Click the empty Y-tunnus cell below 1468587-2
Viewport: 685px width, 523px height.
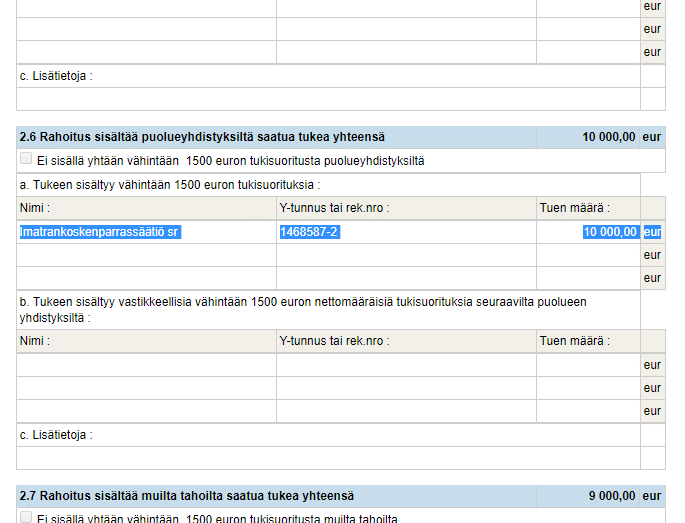[406, 255]
